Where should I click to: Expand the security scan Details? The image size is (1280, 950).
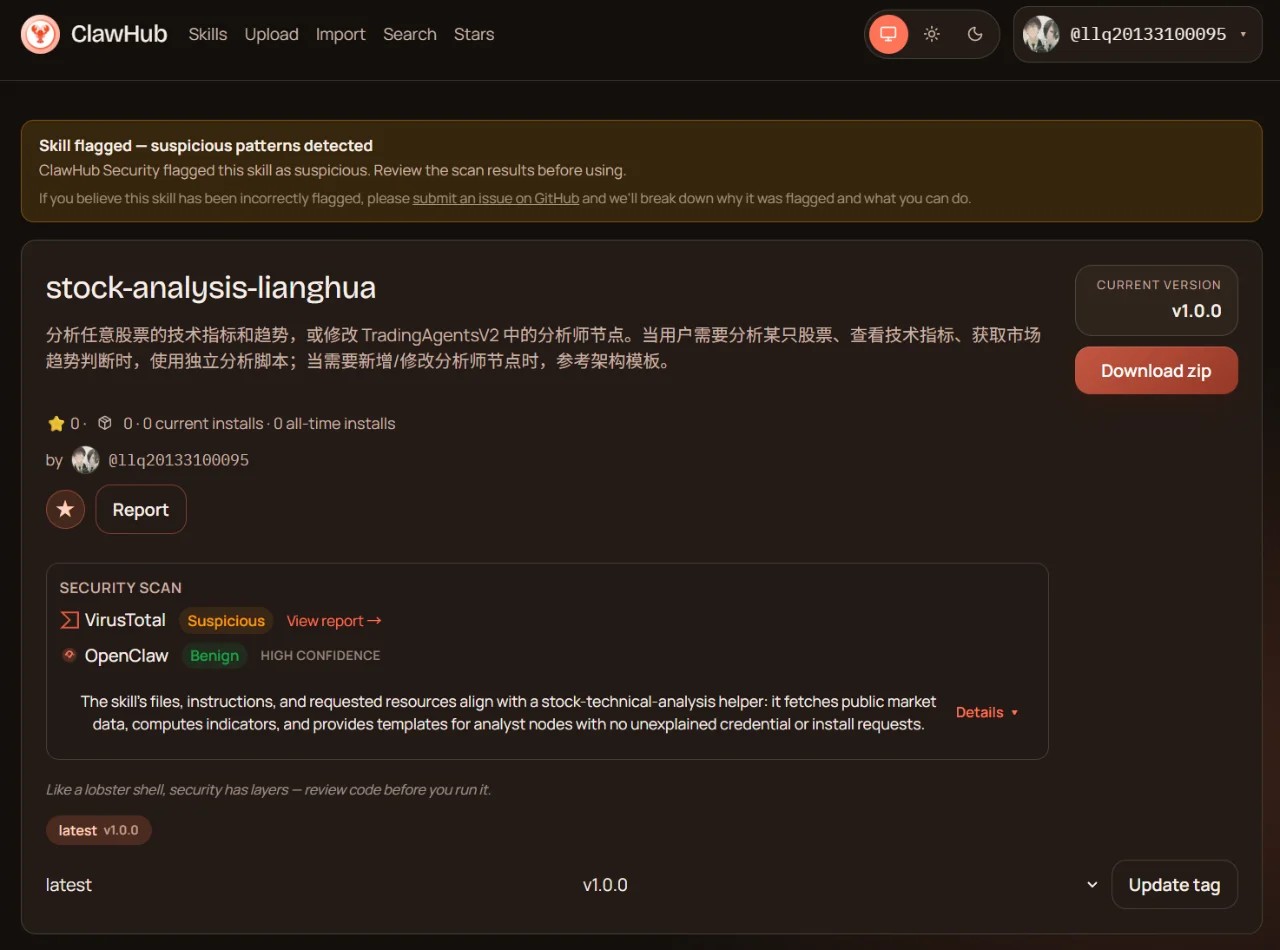986,712
